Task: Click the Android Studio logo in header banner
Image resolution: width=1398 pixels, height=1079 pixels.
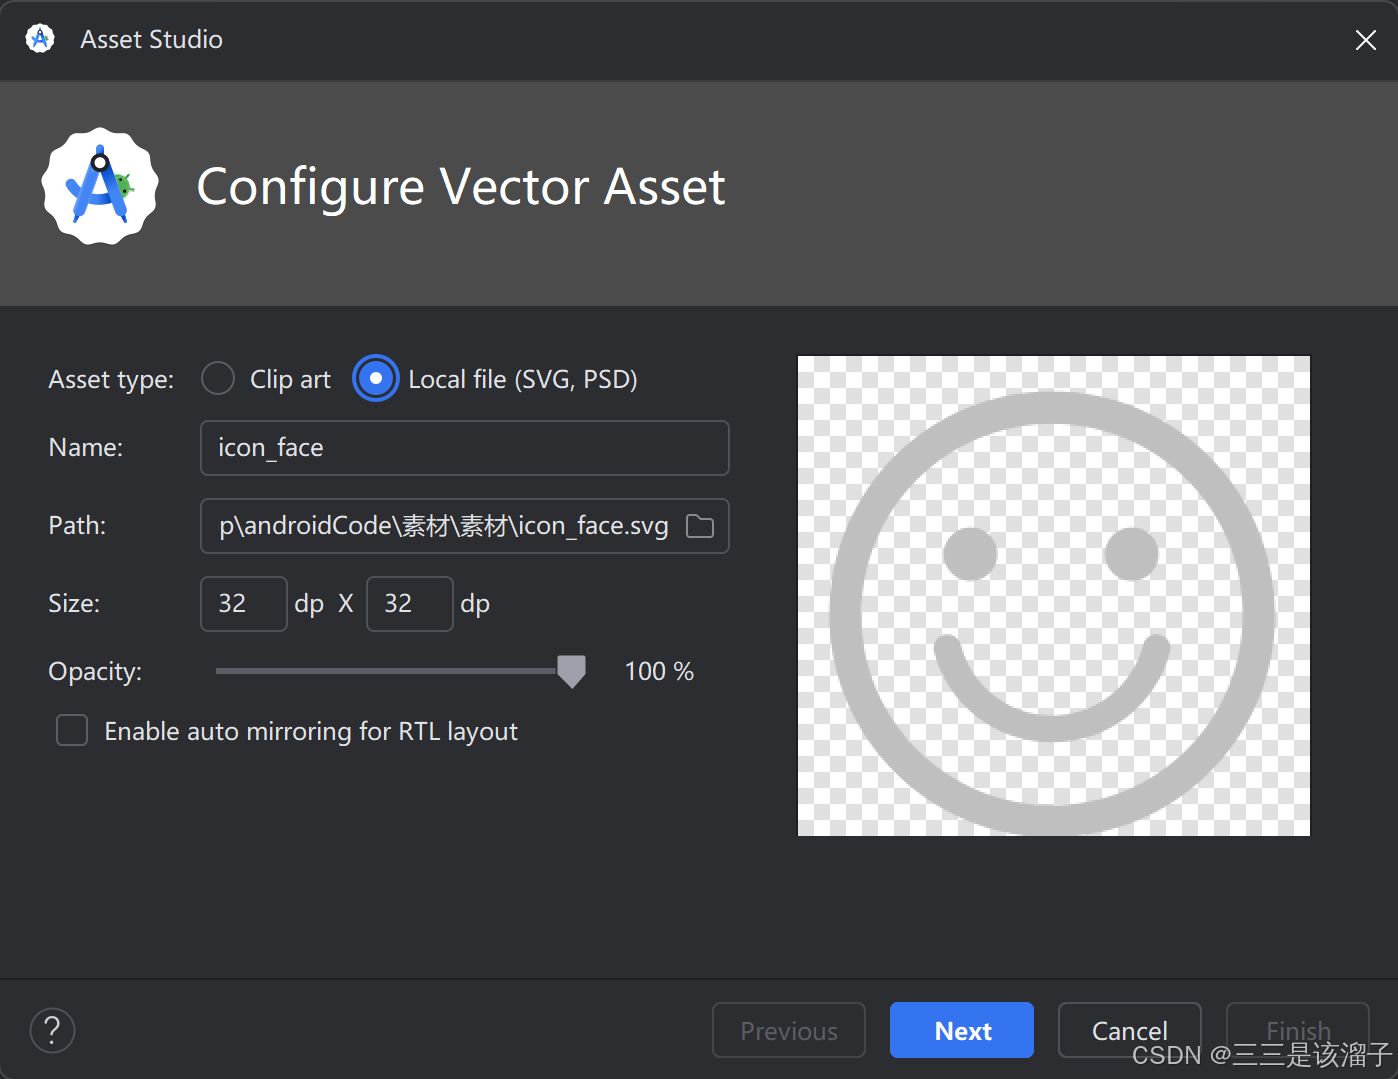Action: (x=100, y=186)
